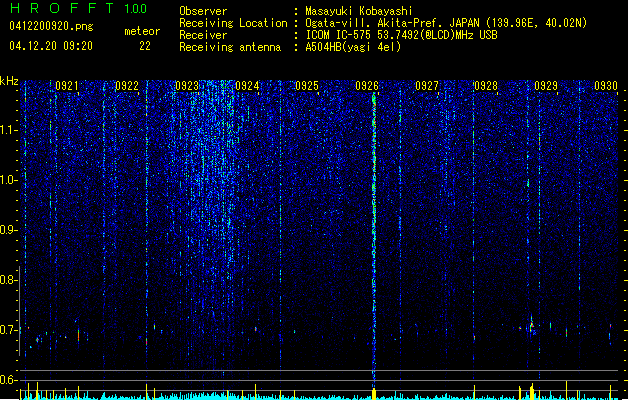Click the 0924 time marker
Viewport: 629px width, 400px height.
coord(247,86)
